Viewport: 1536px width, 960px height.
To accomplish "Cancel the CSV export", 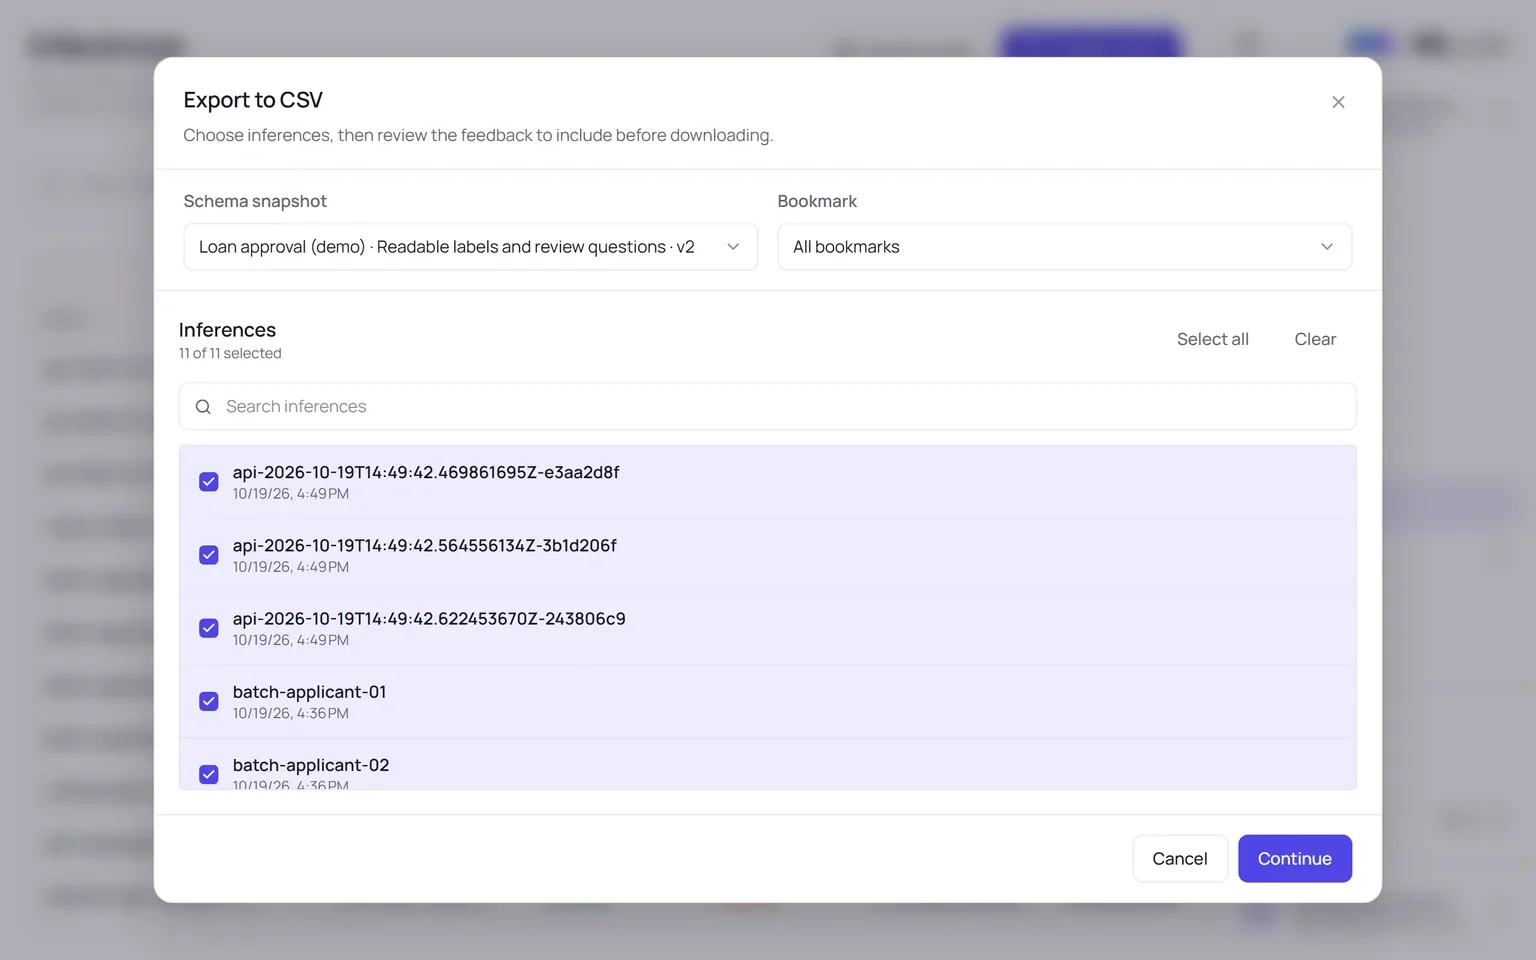I will pyautogui.click(x=1180, y=859).
